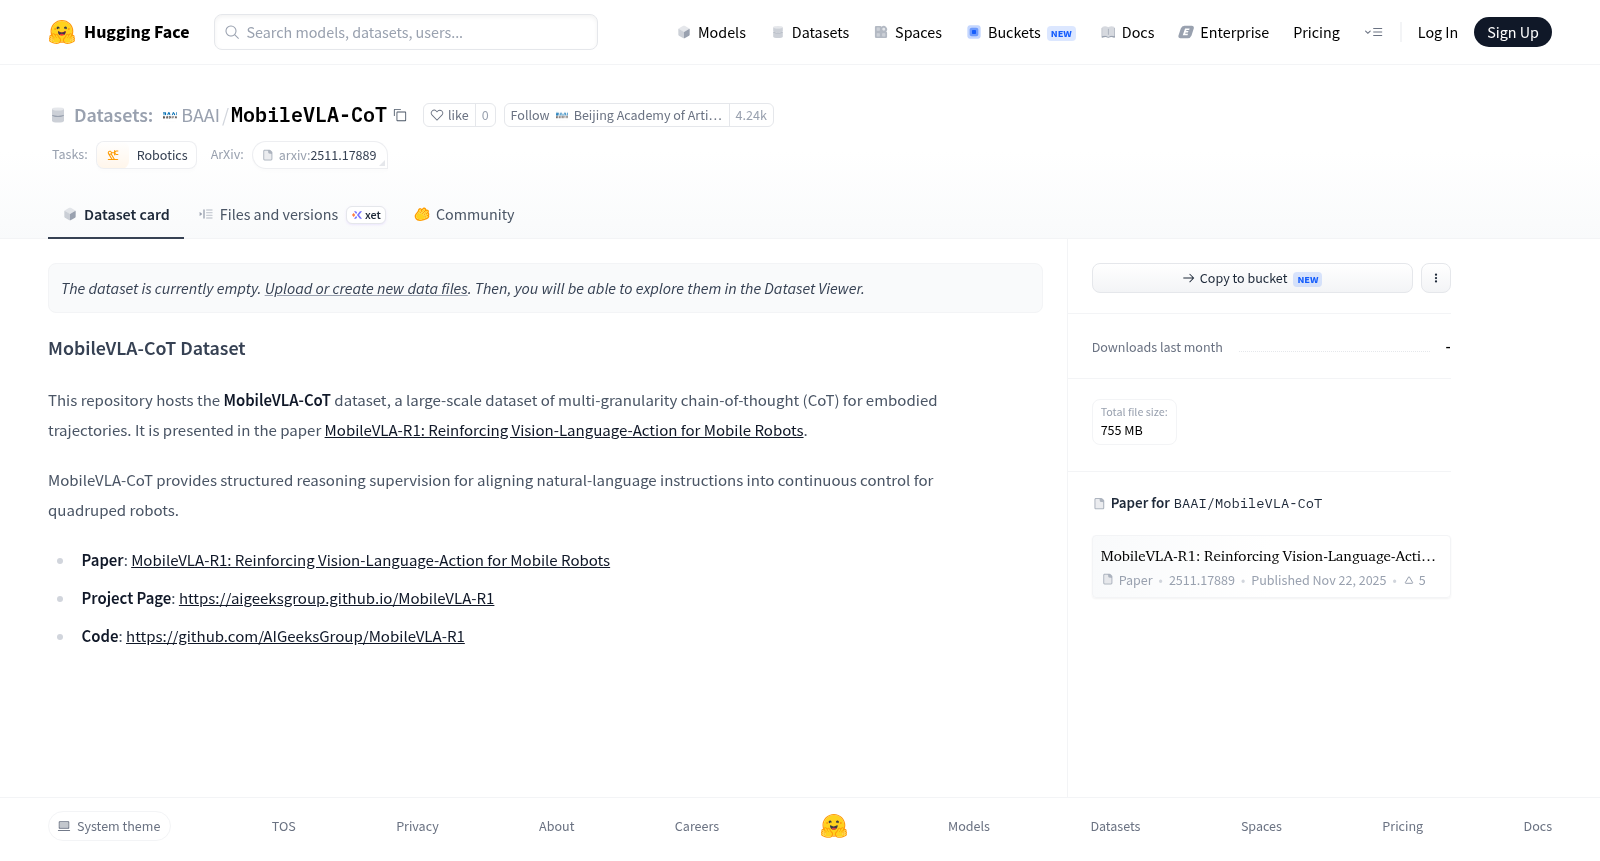Open the About footer link

(556, 826)
